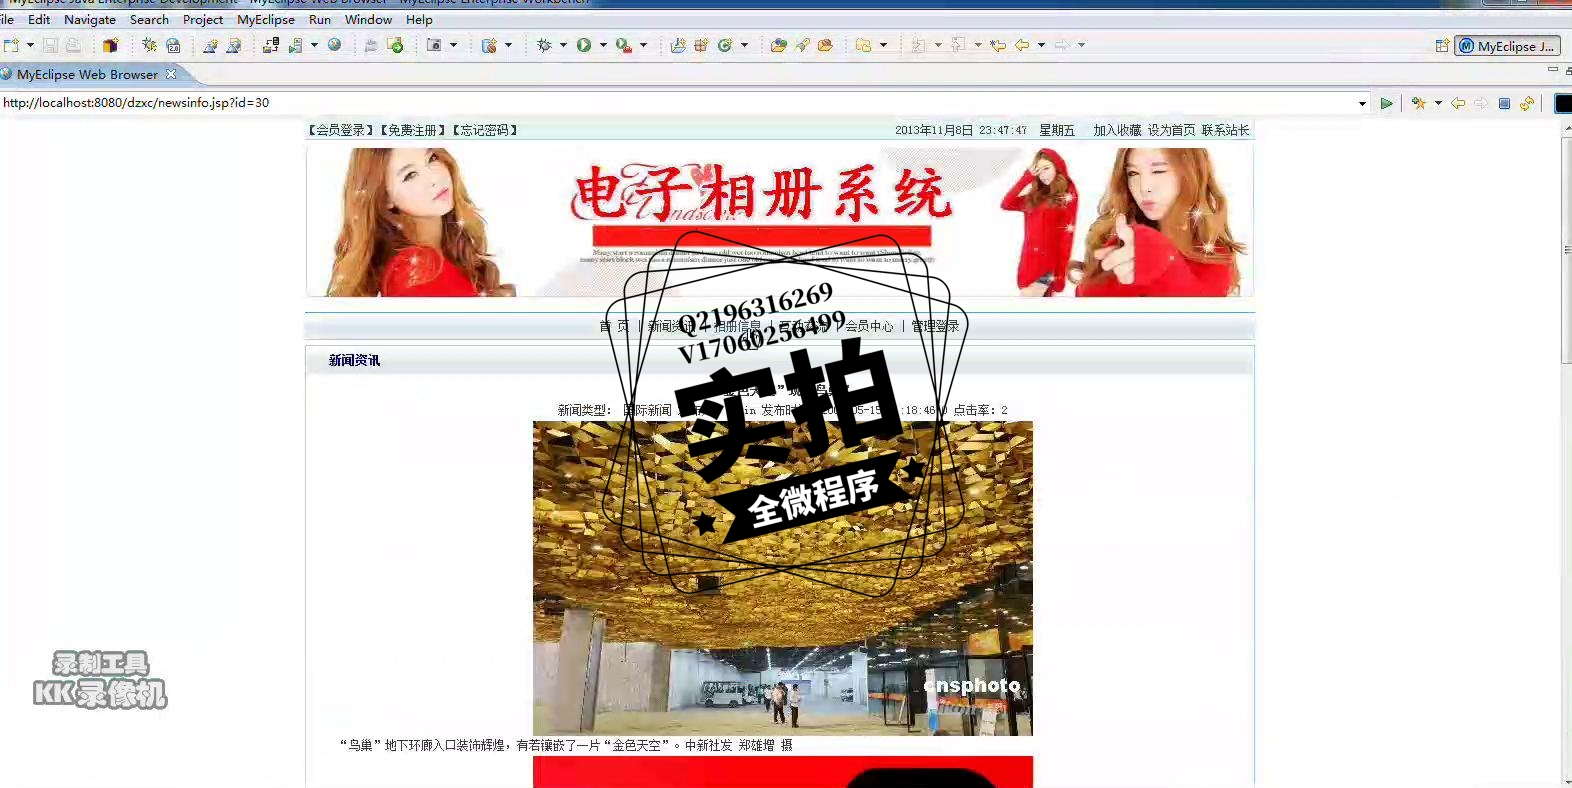Click the Print toolbar icon
The height and width of the screenshot is (788, 1572).
click(73, 45)
